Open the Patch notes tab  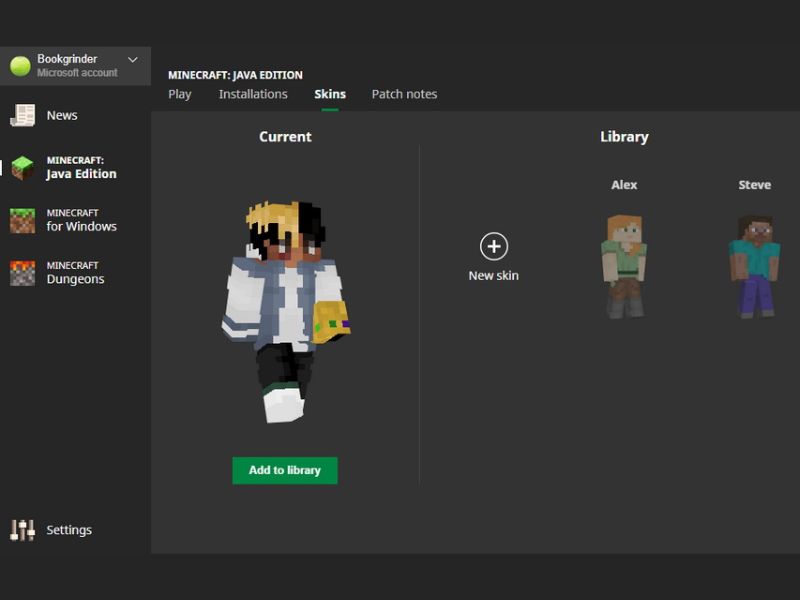click(404, 94)
